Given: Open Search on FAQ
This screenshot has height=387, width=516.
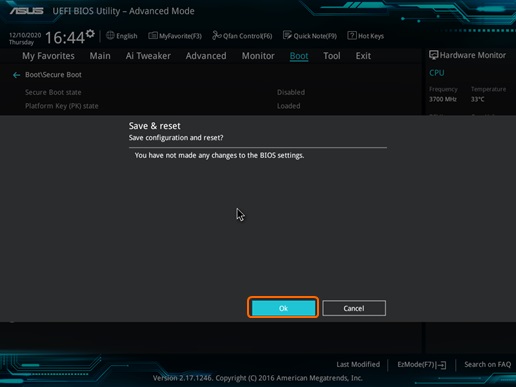Looking at the screenshot, I should (487, 364).
